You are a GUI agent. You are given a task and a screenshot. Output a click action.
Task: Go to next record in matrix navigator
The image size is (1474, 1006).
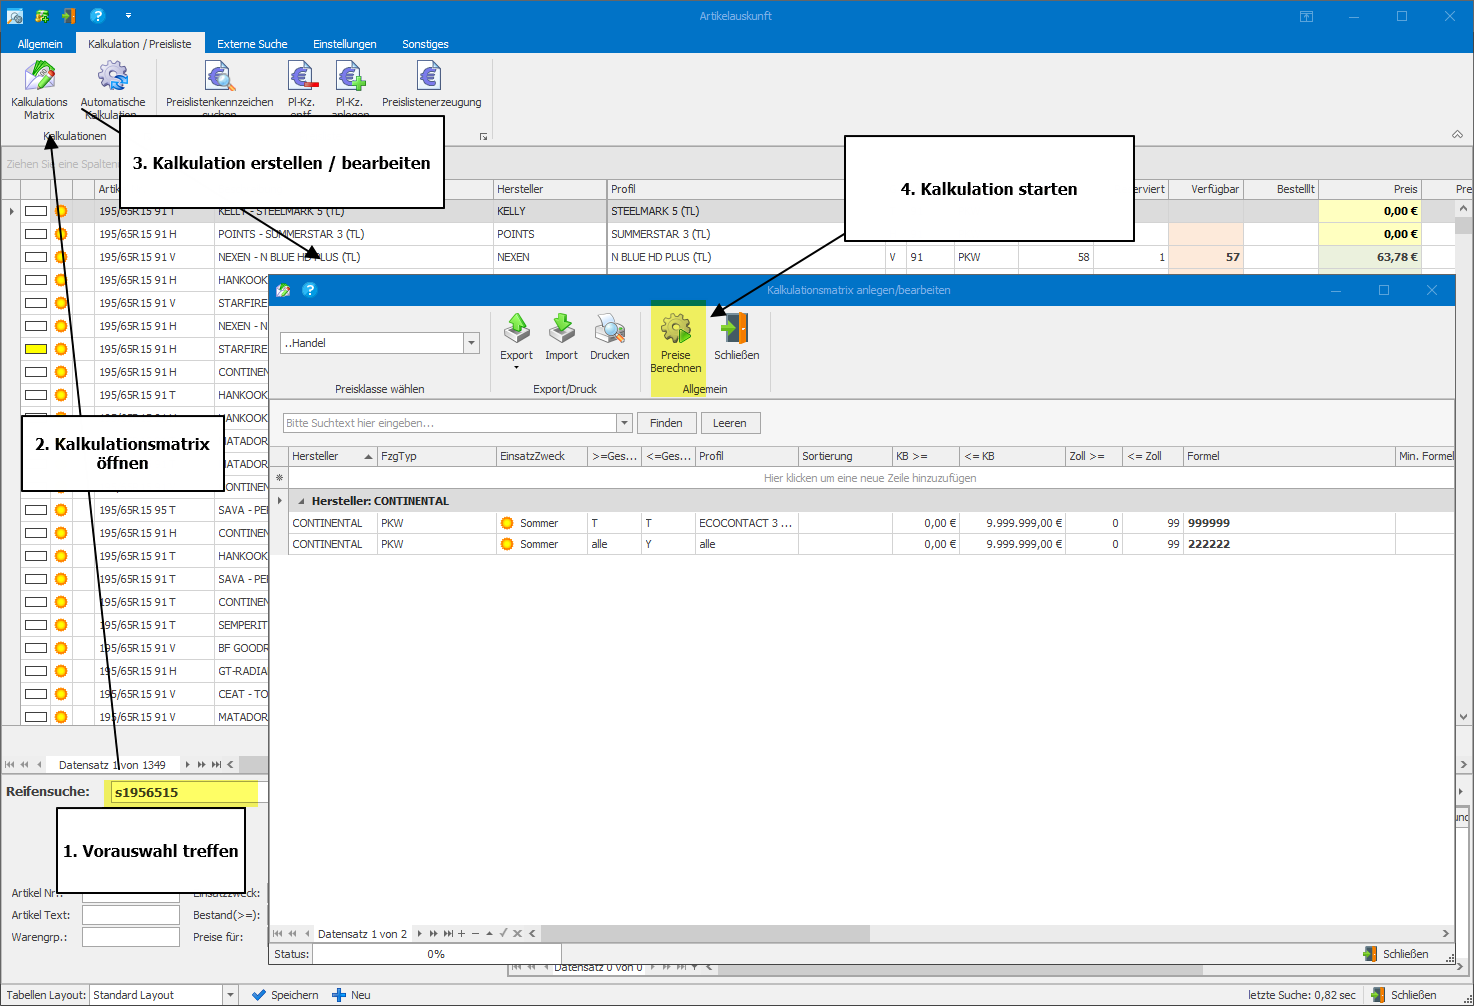[420, 934]
